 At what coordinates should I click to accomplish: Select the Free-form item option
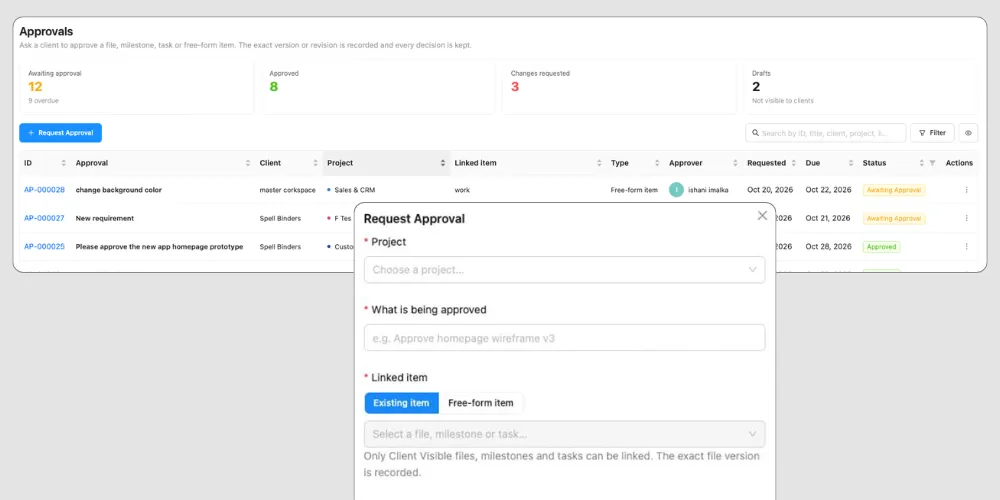point(481,403)
